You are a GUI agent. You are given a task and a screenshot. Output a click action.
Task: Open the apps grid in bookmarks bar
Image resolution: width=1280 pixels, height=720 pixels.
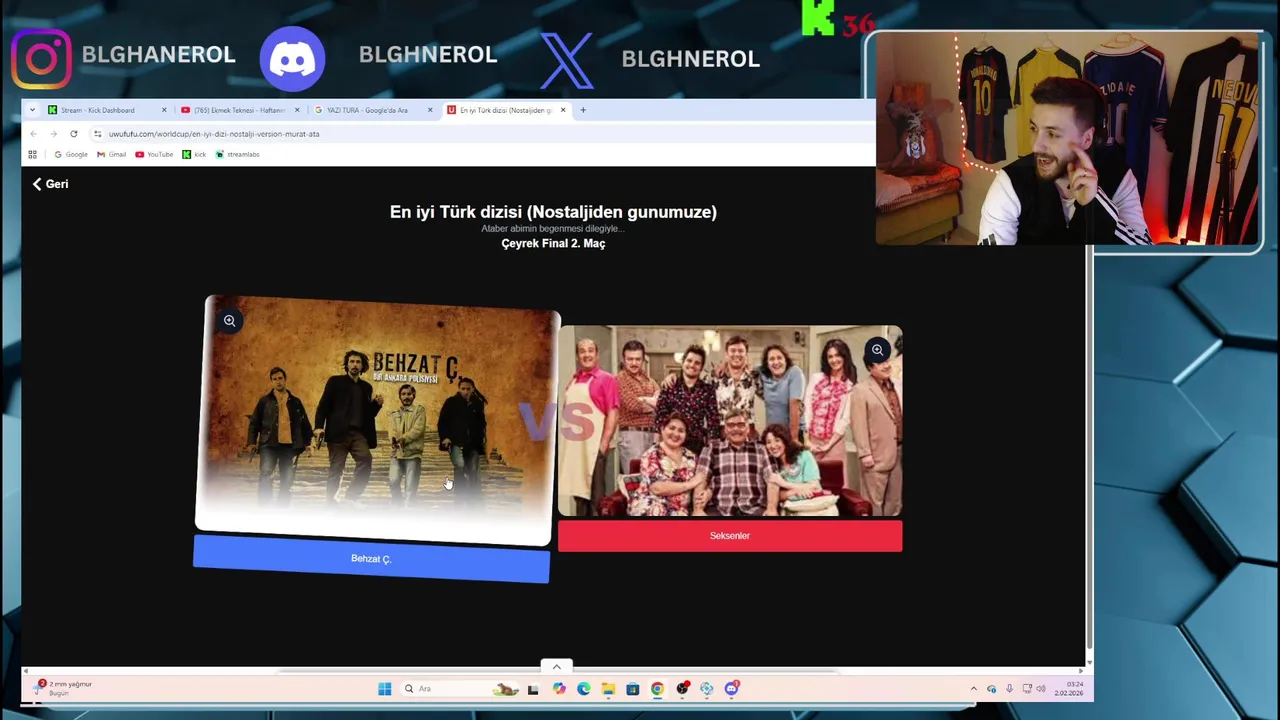coord(32,154)
